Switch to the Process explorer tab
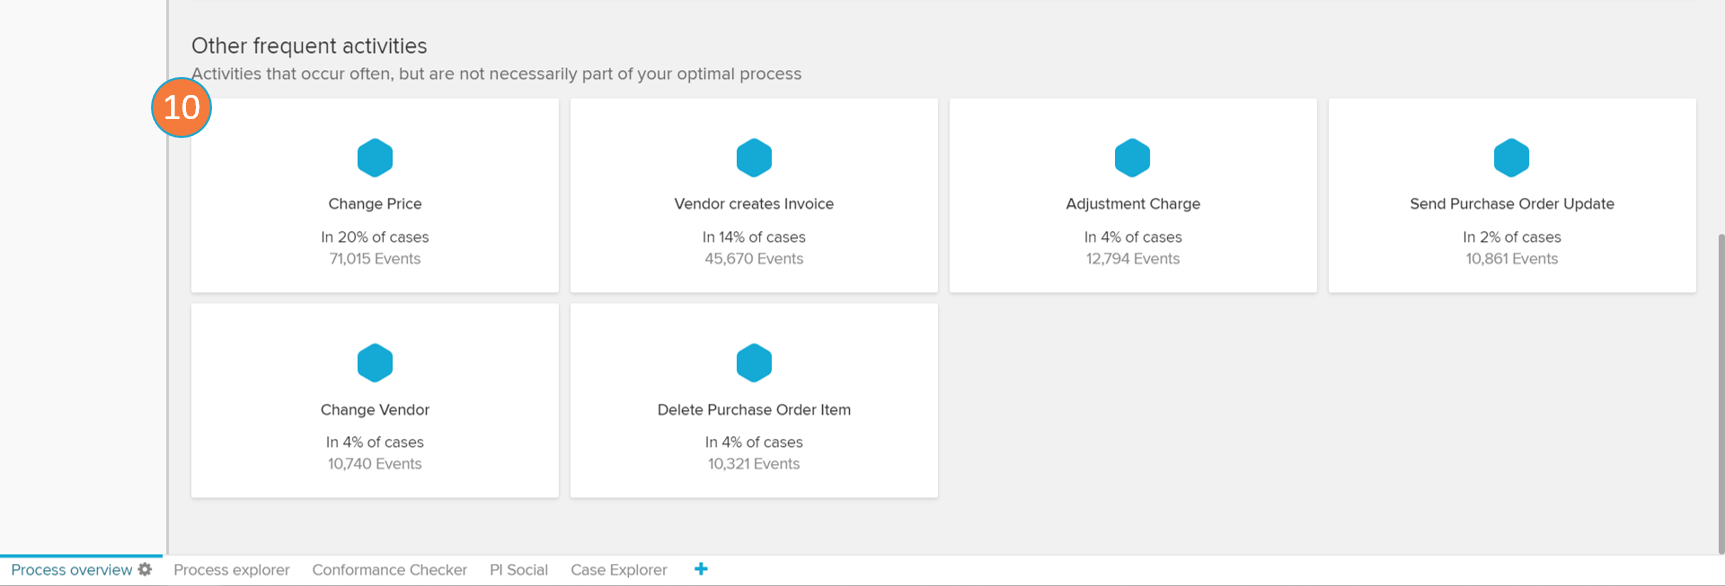Image resolution: width=1725 pixels, height=586 pixels. click(x=231, y=570)
